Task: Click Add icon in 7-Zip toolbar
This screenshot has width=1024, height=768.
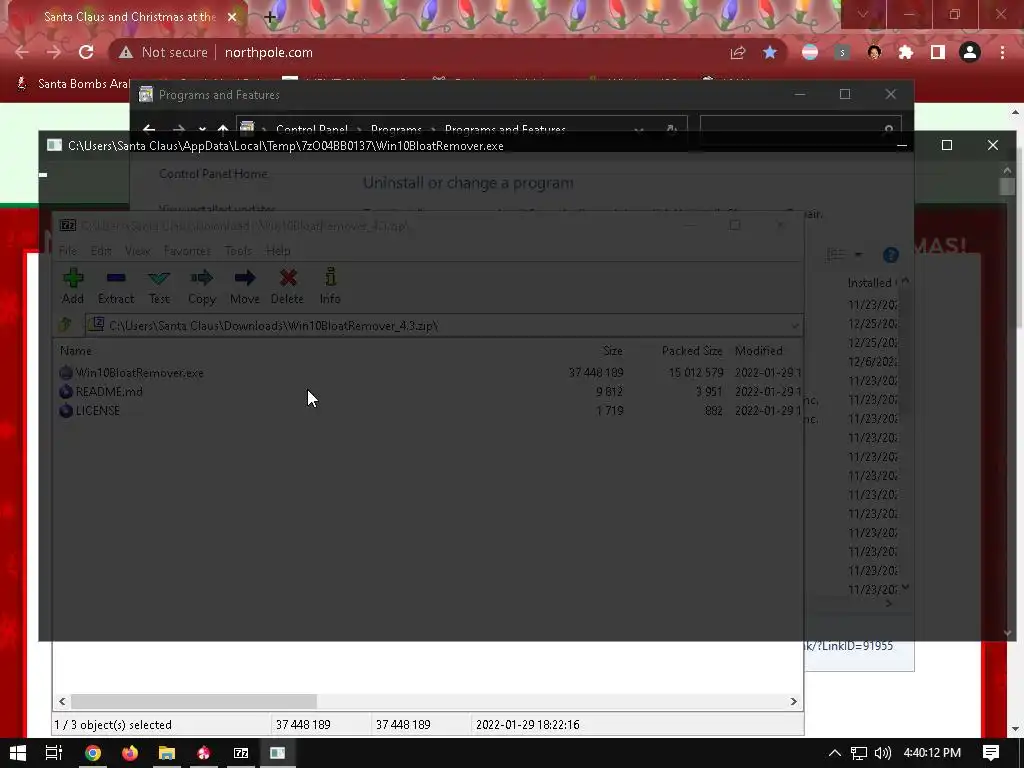Action: tap(72, 278)
